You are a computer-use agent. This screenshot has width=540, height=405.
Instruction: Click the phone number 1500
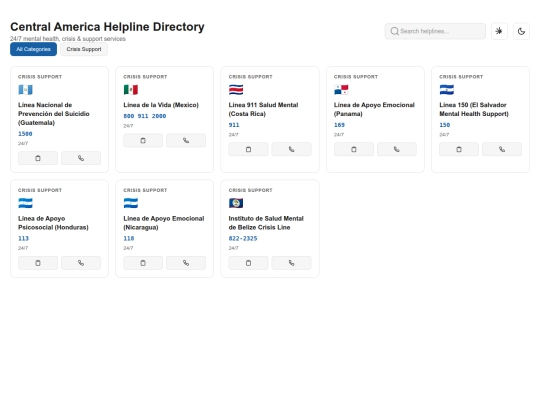(25, 134)
